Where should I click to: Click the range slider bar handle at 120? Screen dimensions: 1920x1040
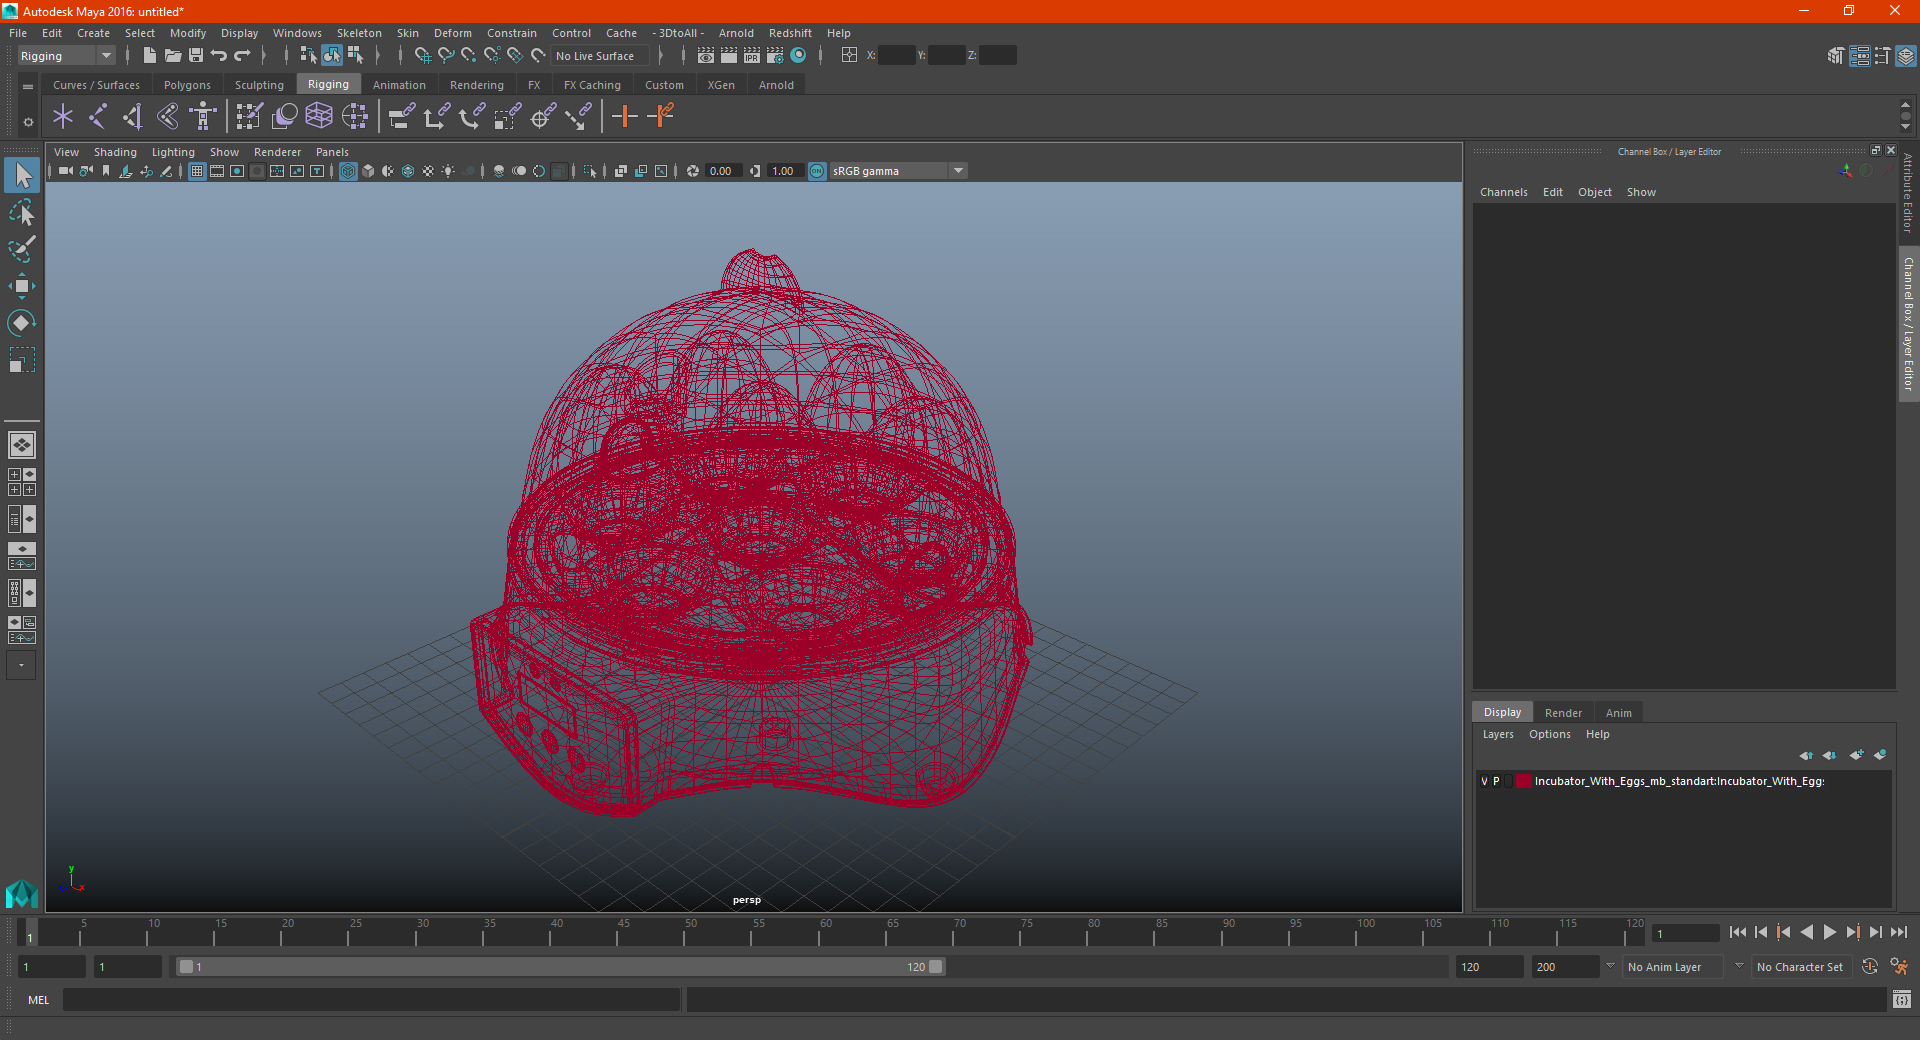(936, 967)
